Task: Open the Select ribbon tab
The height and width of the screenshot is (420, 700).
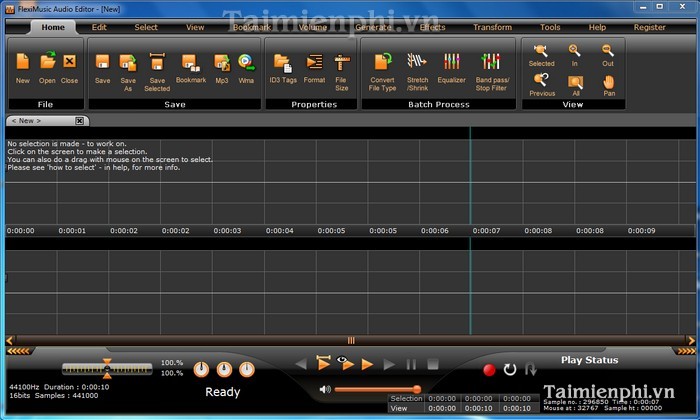Action: 146,27
